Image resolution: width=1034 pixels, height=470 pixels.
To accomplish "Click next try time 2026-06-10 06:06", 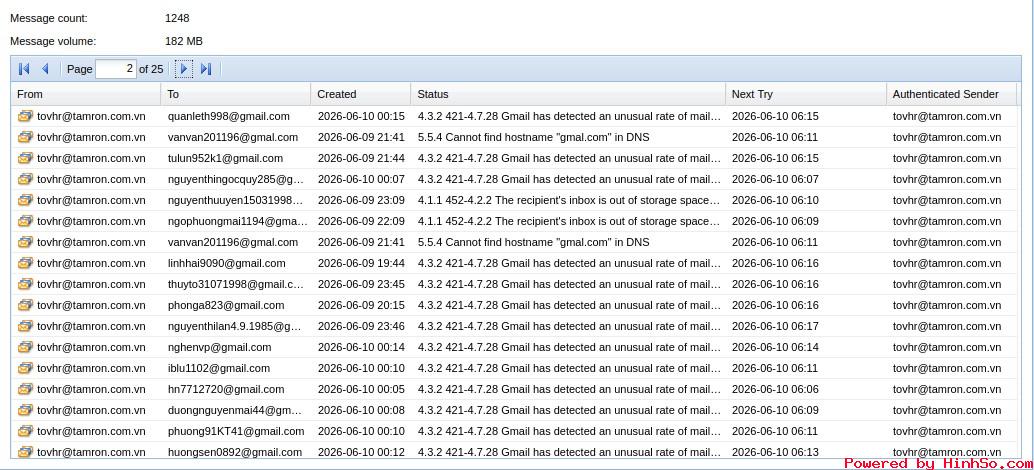I will pos(776,389).
